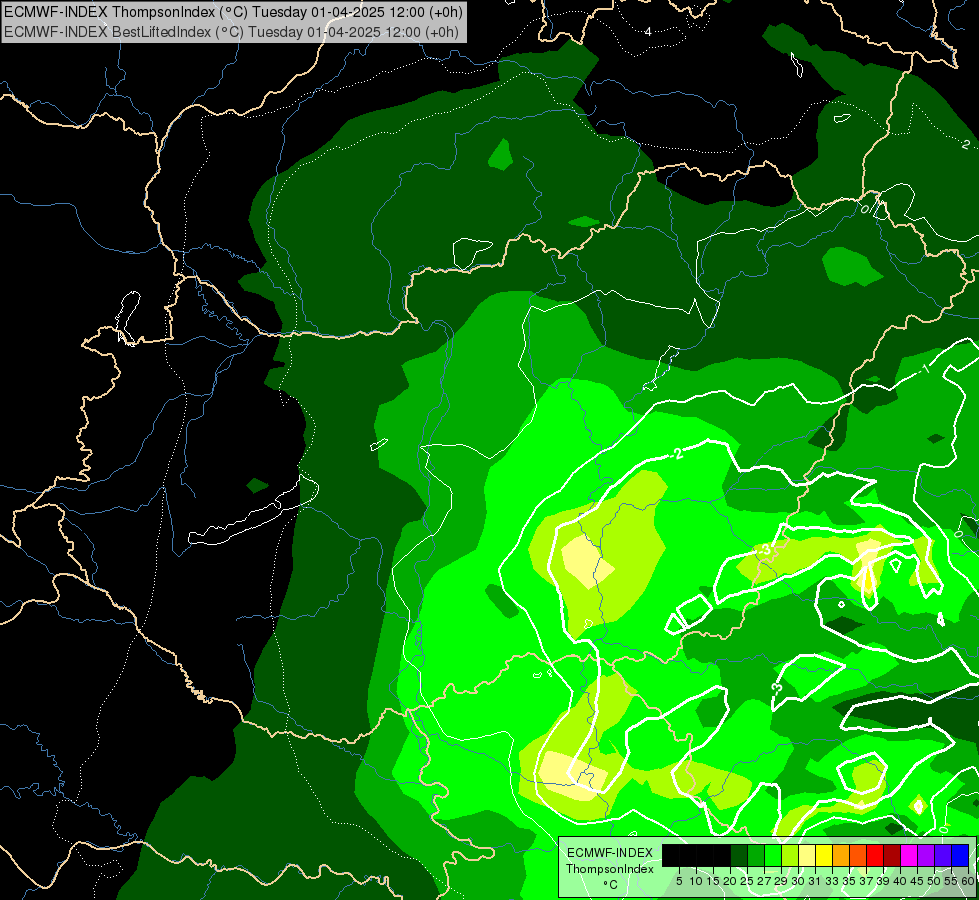Click the legend tick value 30
The image size is (979, 900).
pyautogui.click(x=799, y=881)
